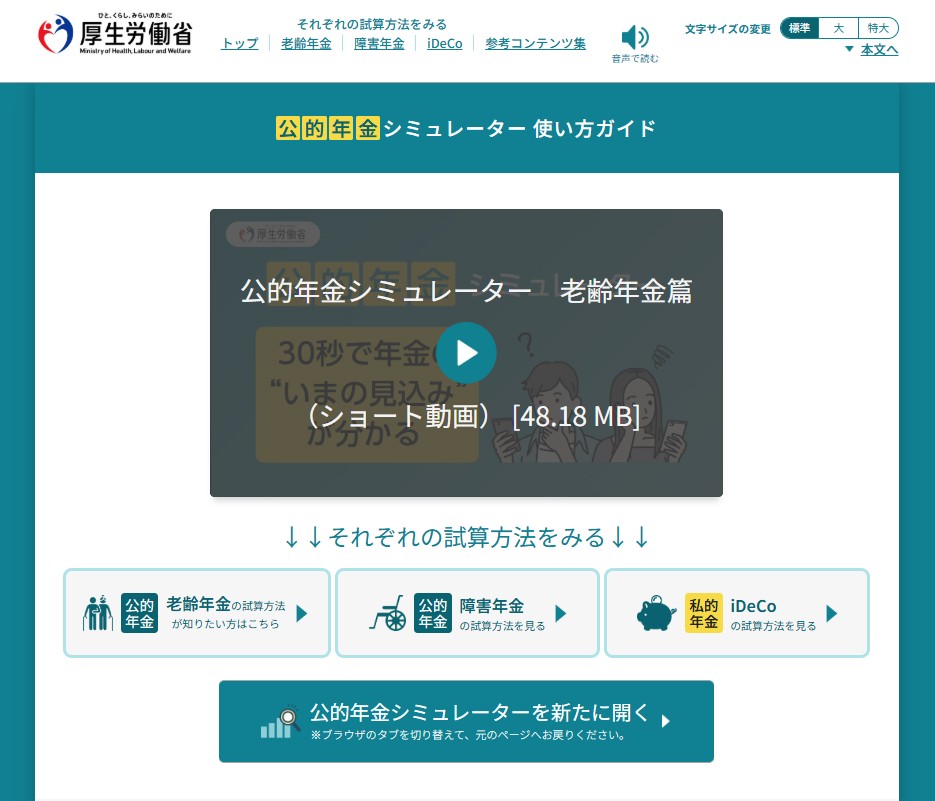Screen dimensions: 935x801
Task: Click the yellow 私的年金 badge on iDeCo card
Action: 704,612
